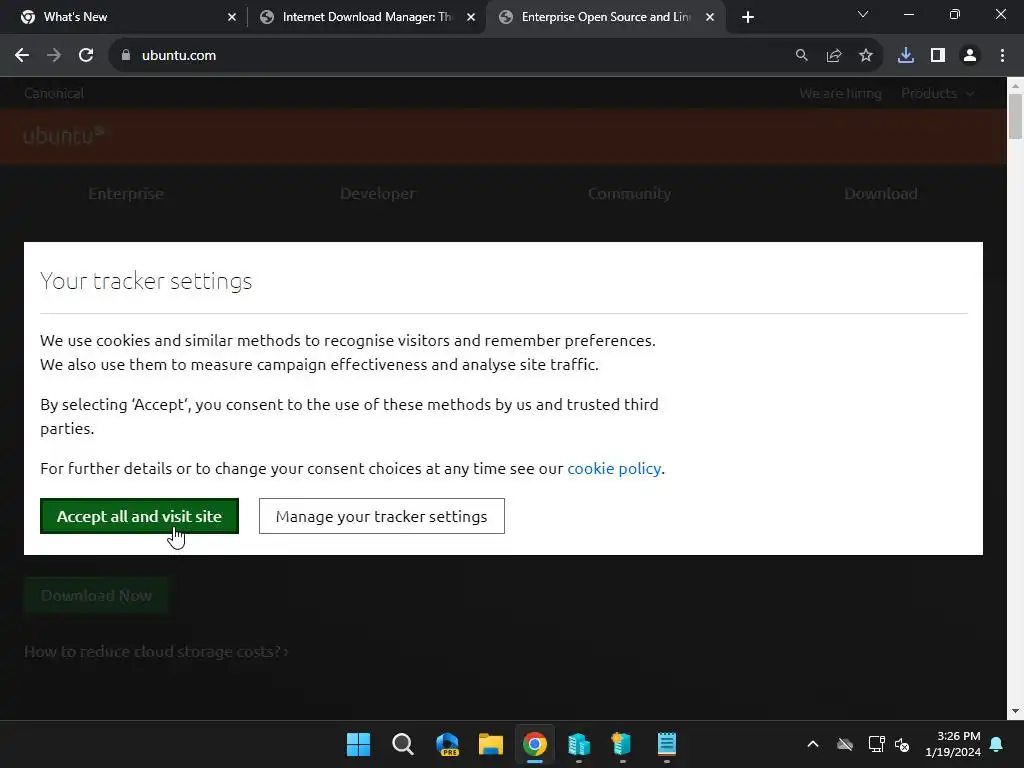Open Windows taskbar search
1024x768 pixels.
[402, 744]
